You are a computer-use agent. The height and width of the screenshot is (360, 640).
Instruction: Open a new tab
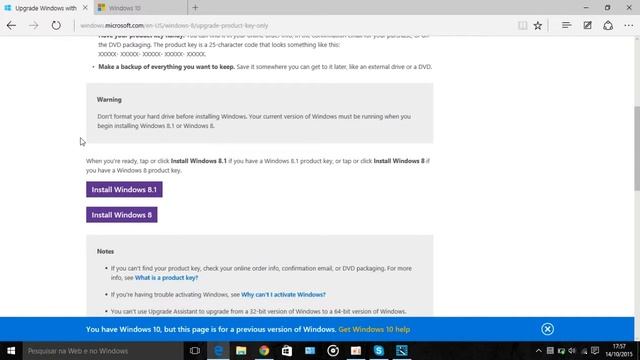click(195, 7)
